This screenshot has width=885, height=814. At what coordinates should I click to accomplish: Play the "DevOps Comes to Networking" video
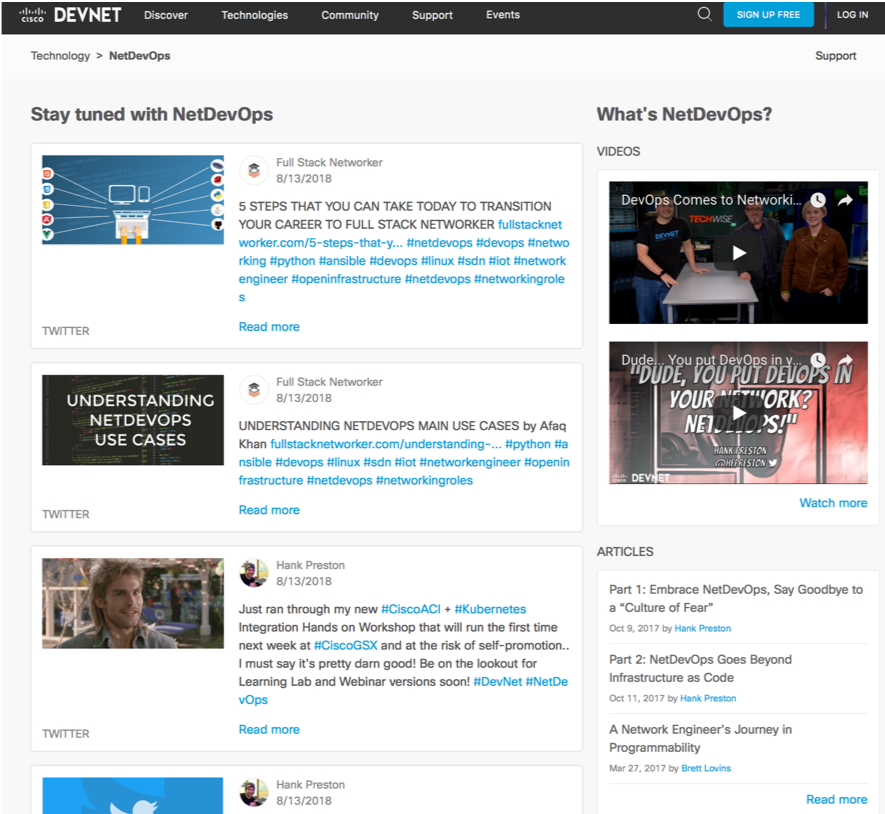tap(738, 252)
